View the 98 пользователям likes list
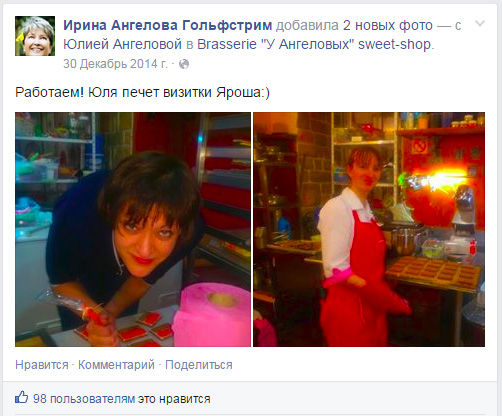 (x=84, y=399)
